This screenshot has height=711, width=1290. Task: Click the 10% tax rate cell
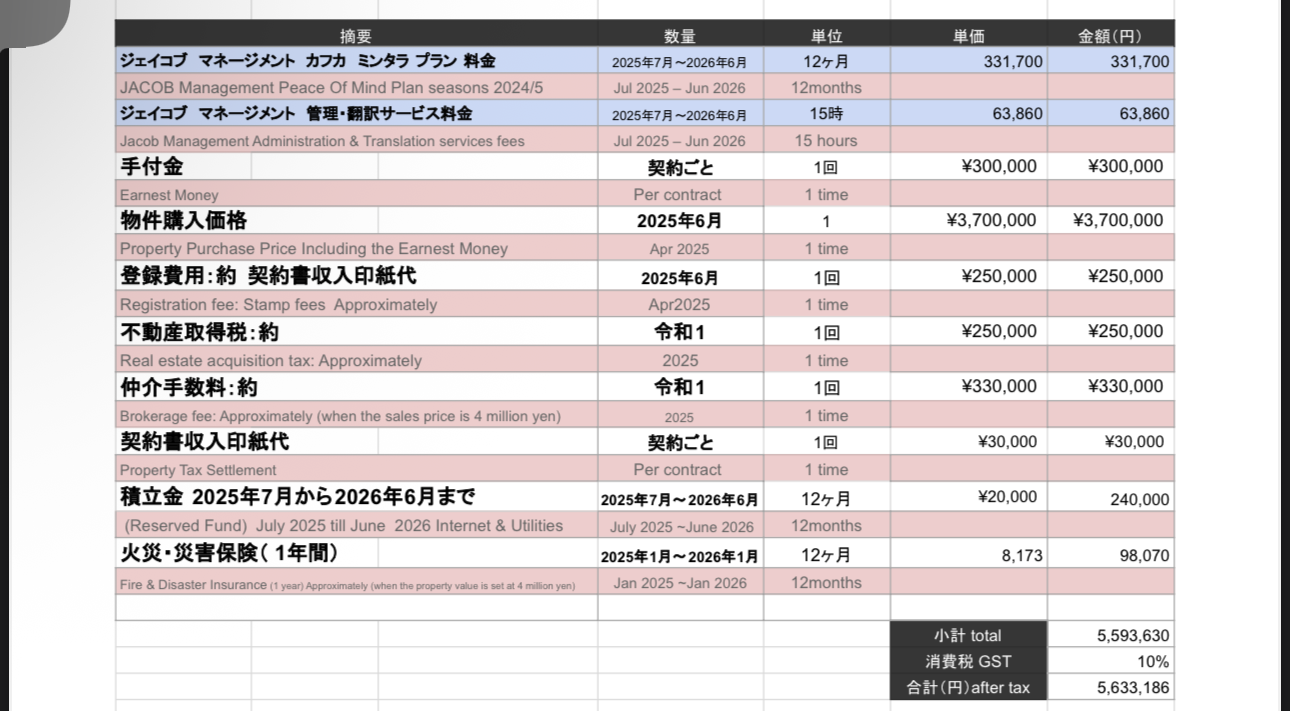(x=1110, y=661)
